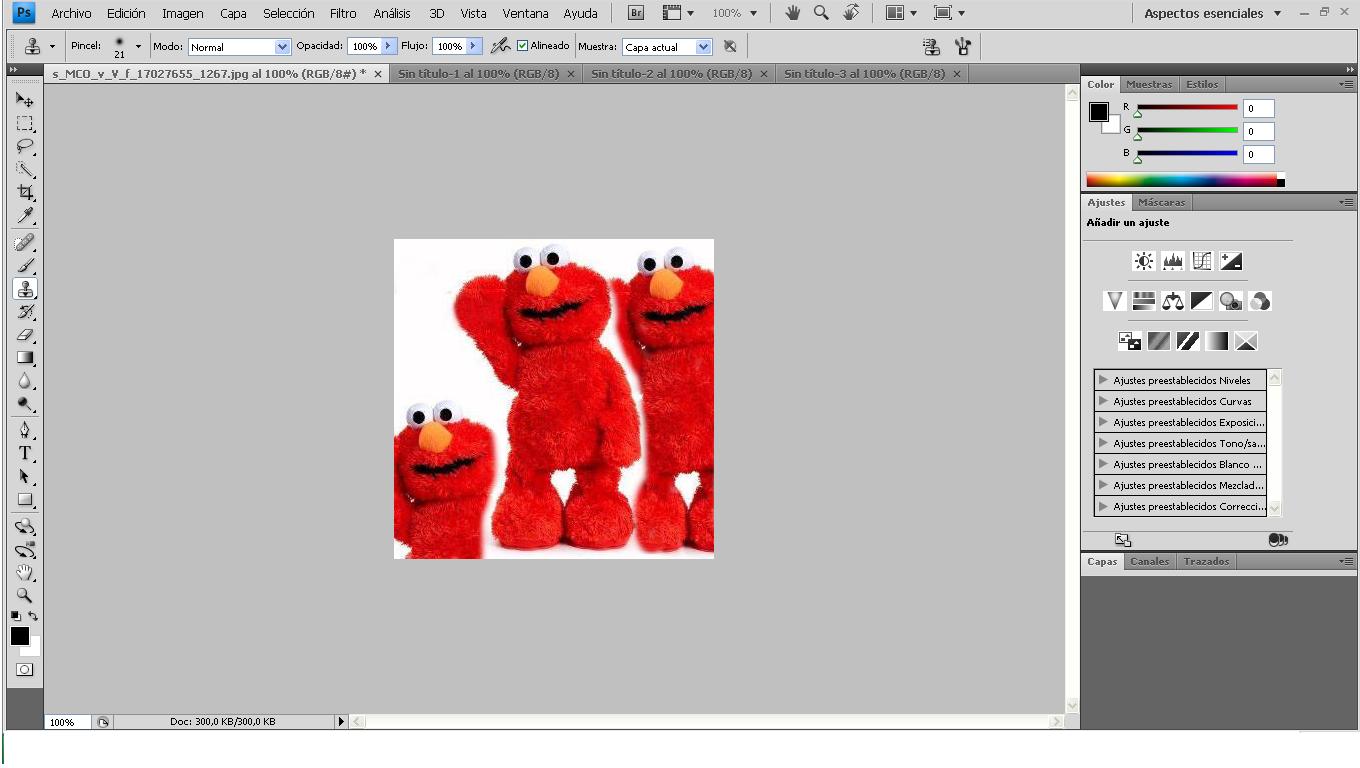Click the zoom percentage field in status bar

click(x=66, y=721)
